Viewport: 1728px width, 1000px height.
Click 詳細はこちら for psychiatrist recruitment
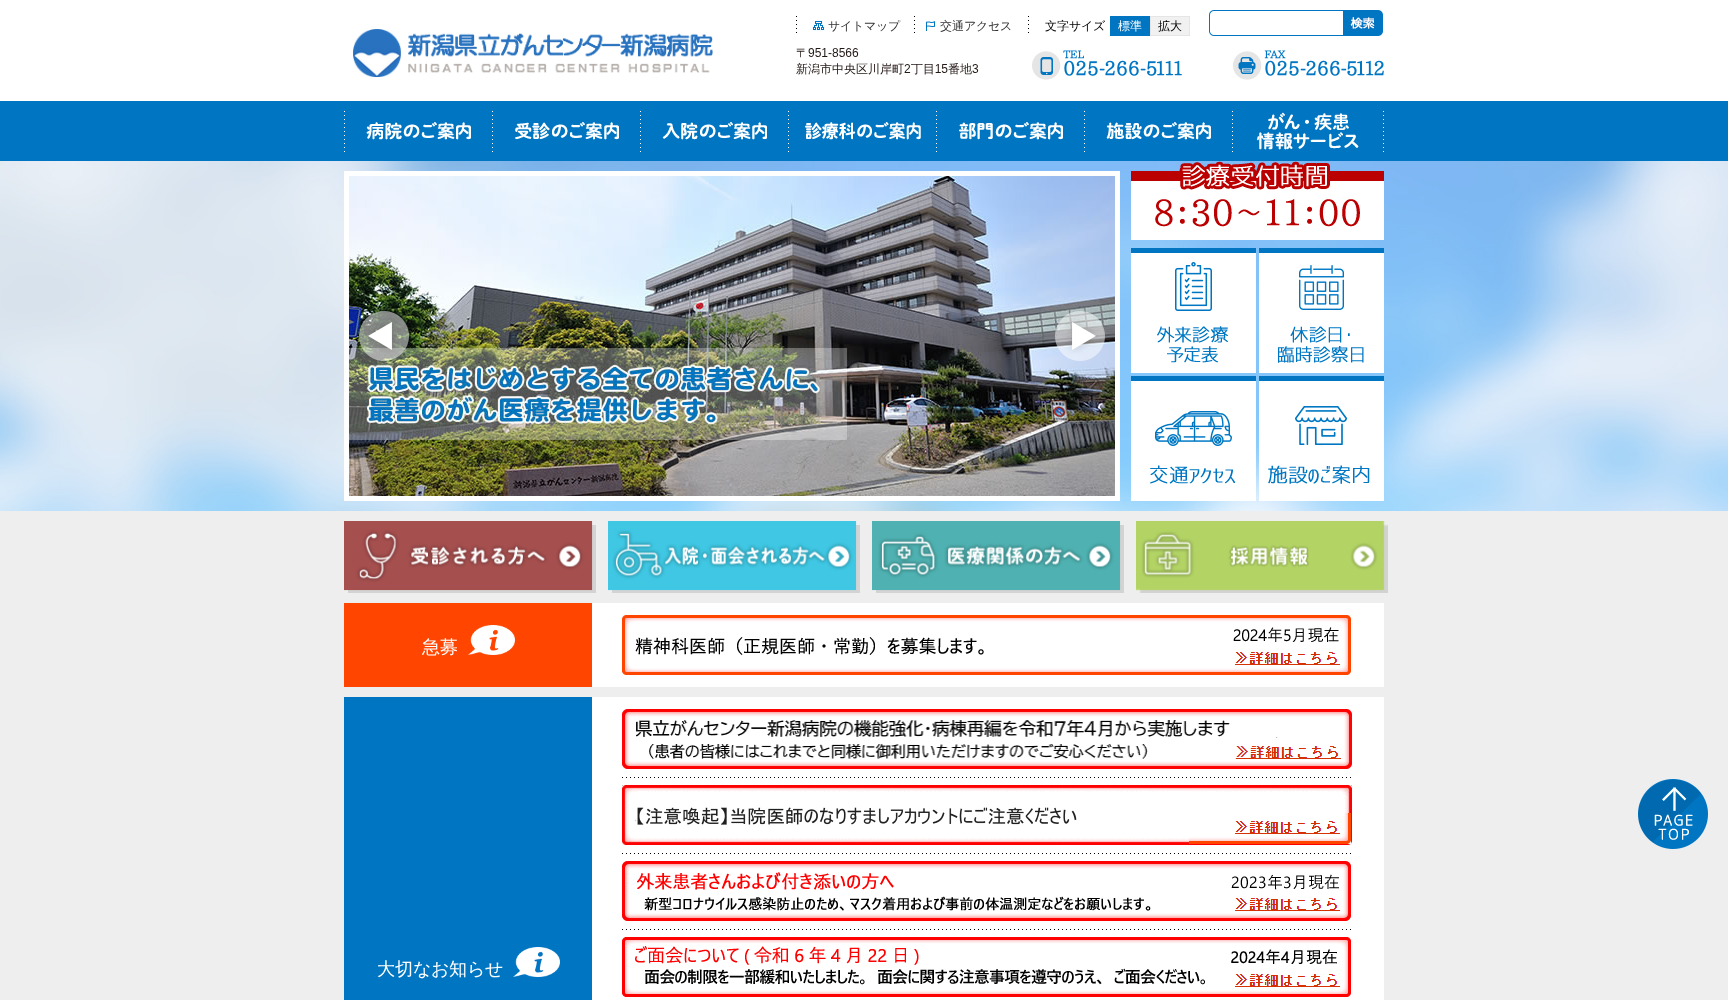pyautogui.click(x=1286, y=659)
